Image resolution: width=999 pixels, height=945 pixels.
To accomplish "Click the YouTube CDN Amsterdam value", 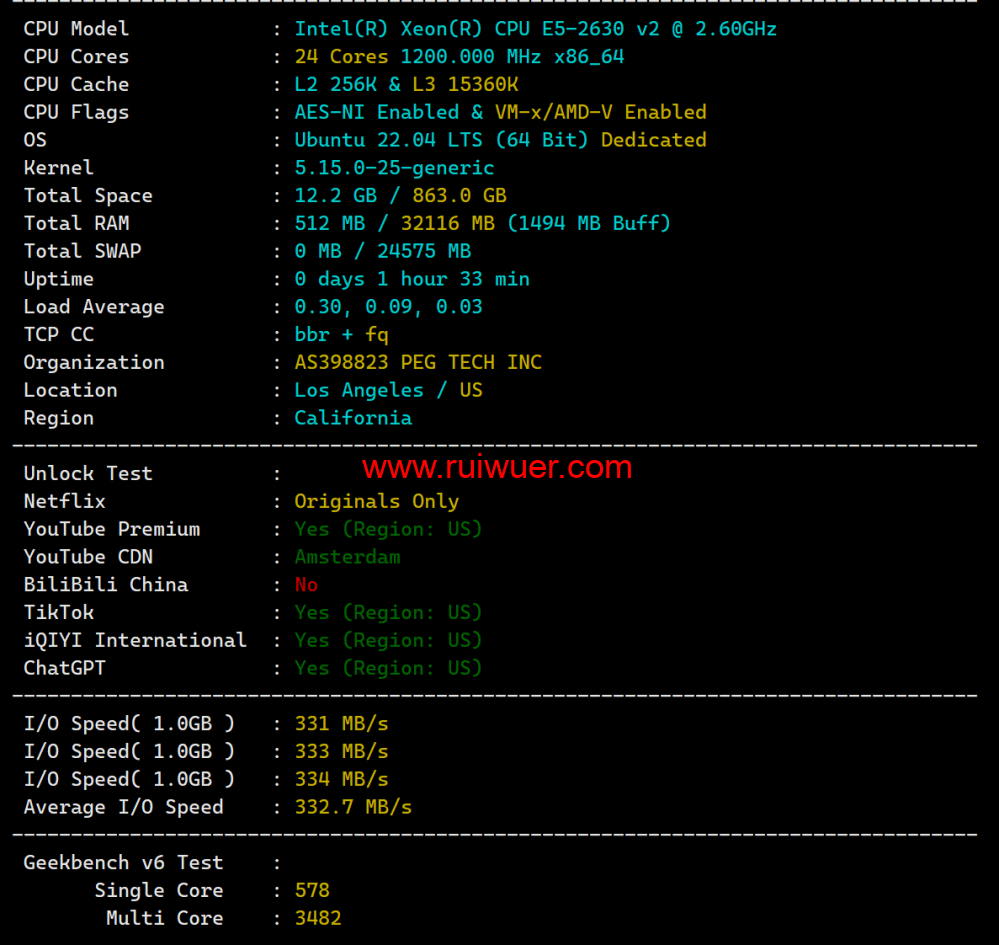I will [x=347, y=557].
